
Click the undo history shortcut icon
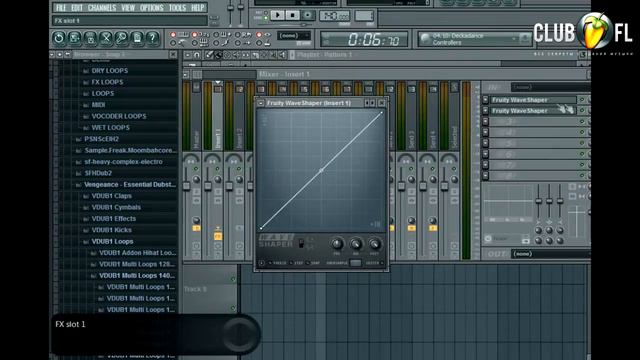[x=59, y=38]
